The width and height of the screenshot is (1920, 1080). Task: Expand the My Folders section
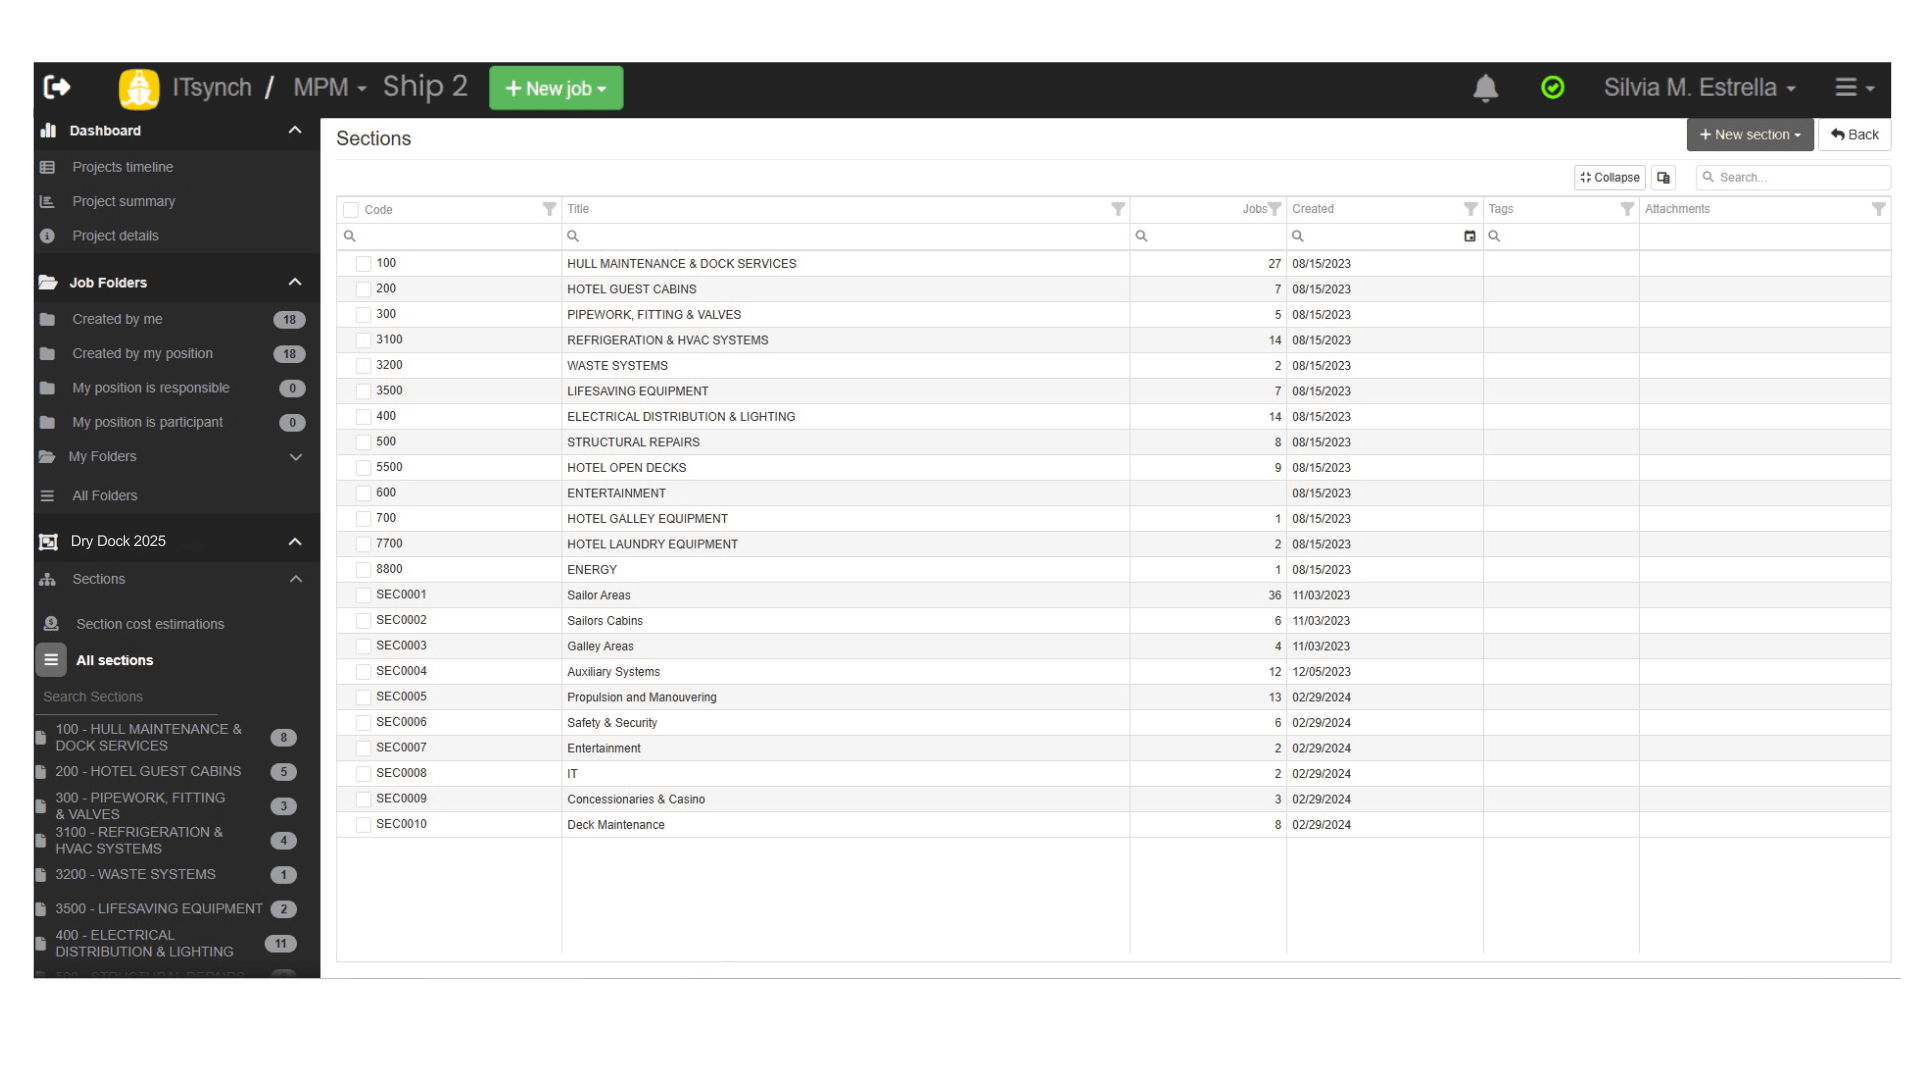coord(295,457)
